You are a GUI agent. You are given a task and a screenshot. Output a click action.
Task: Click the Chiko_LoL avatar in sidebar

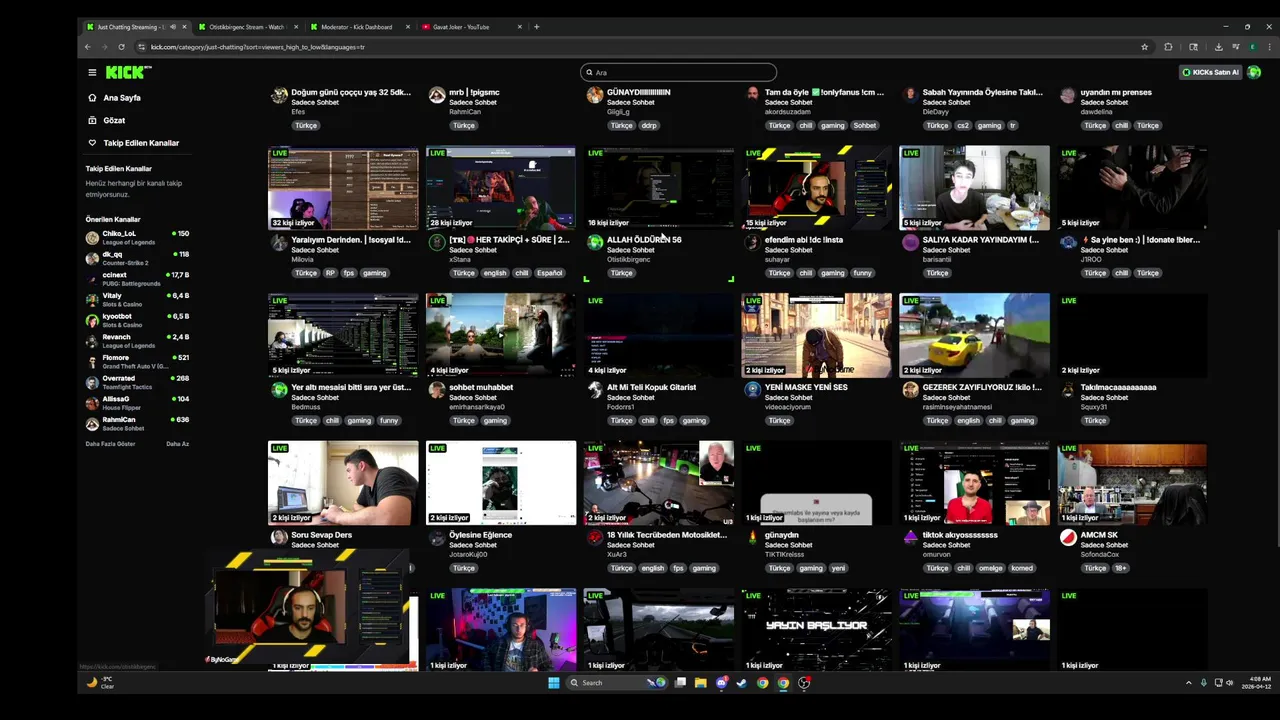click(92, 238)
